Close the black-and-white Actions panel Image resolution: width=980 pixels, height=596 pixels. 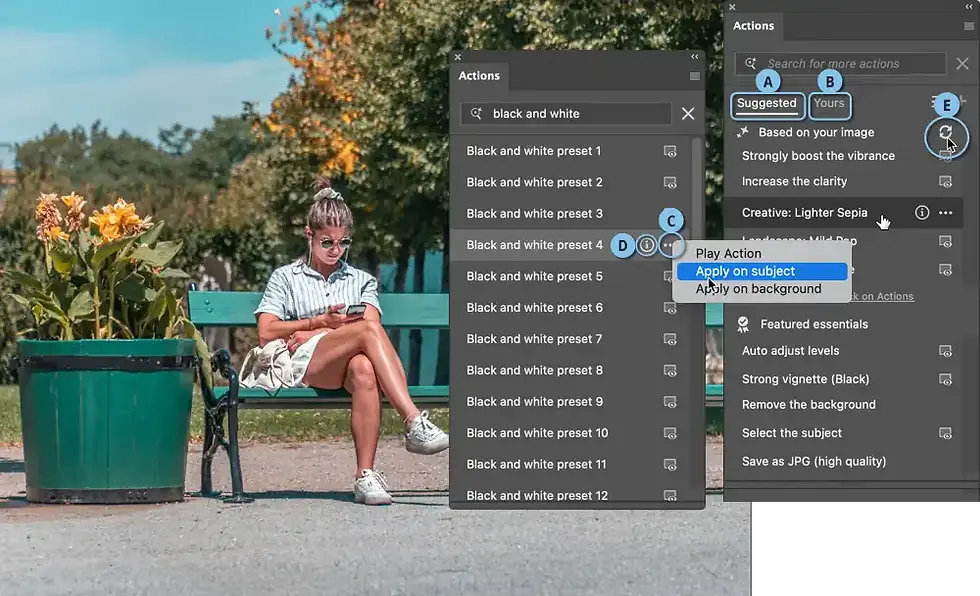458,57
